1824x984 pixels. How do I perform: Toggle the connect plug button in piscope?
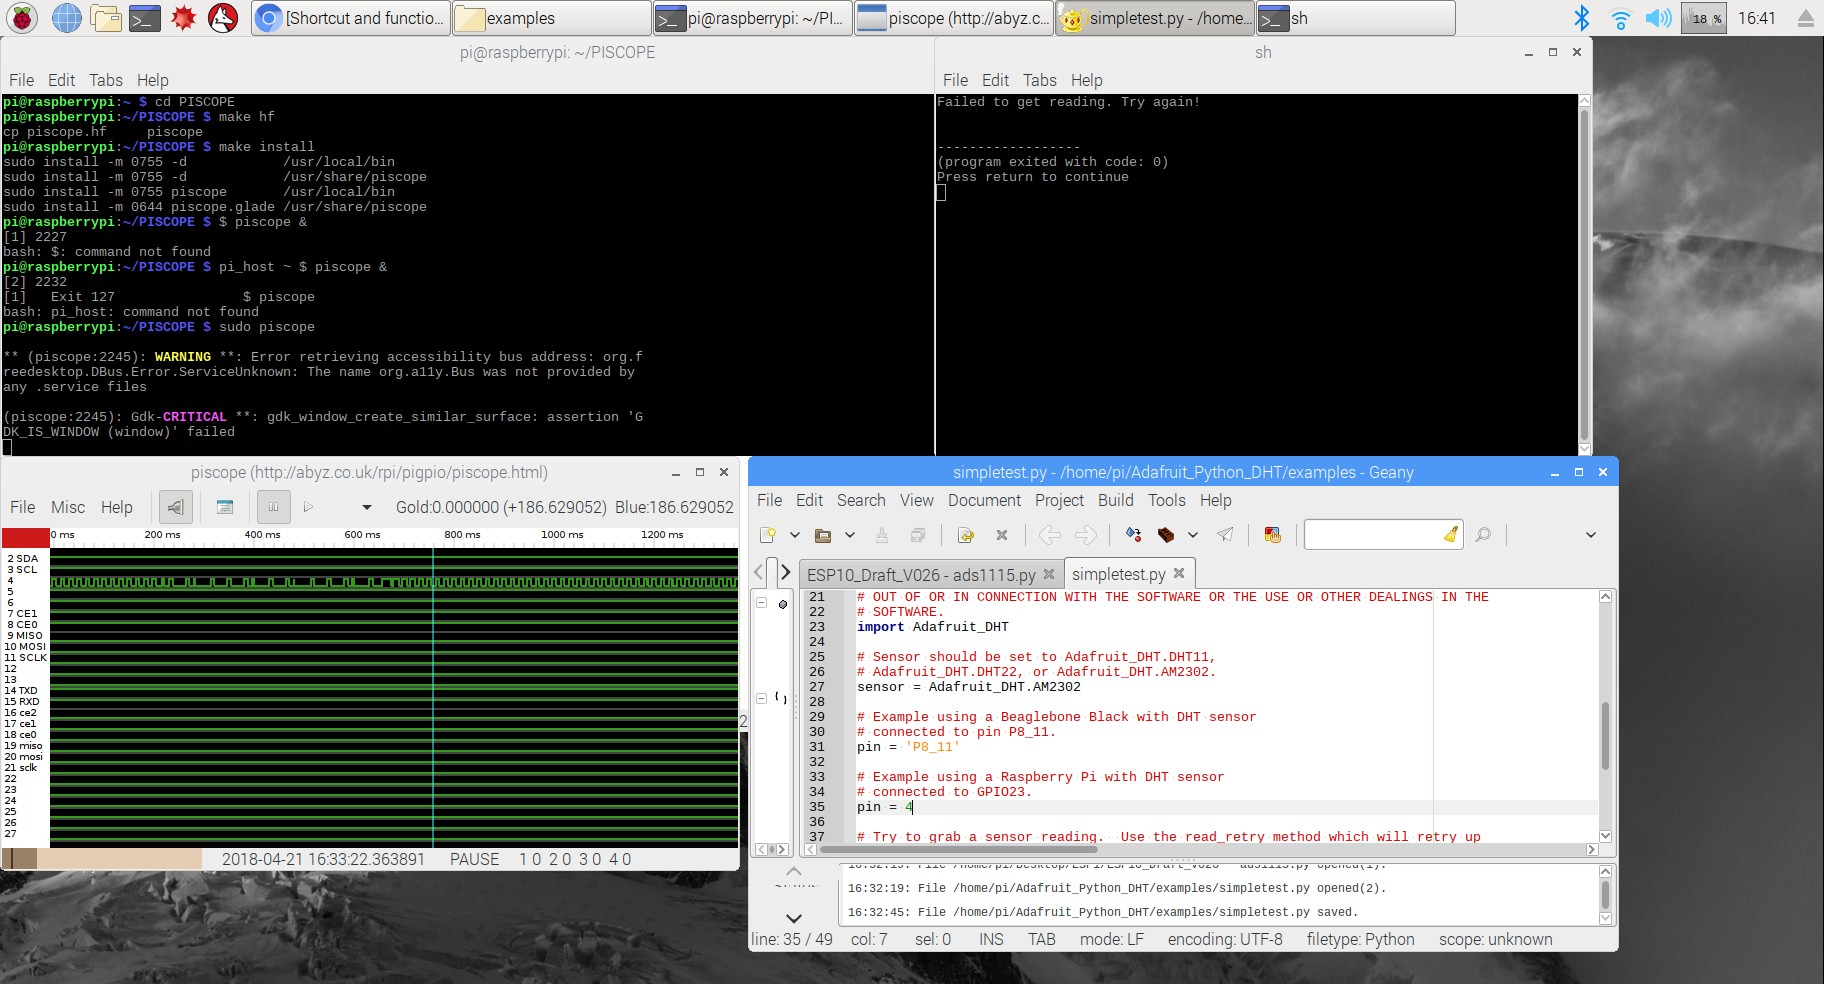[175, 507]
